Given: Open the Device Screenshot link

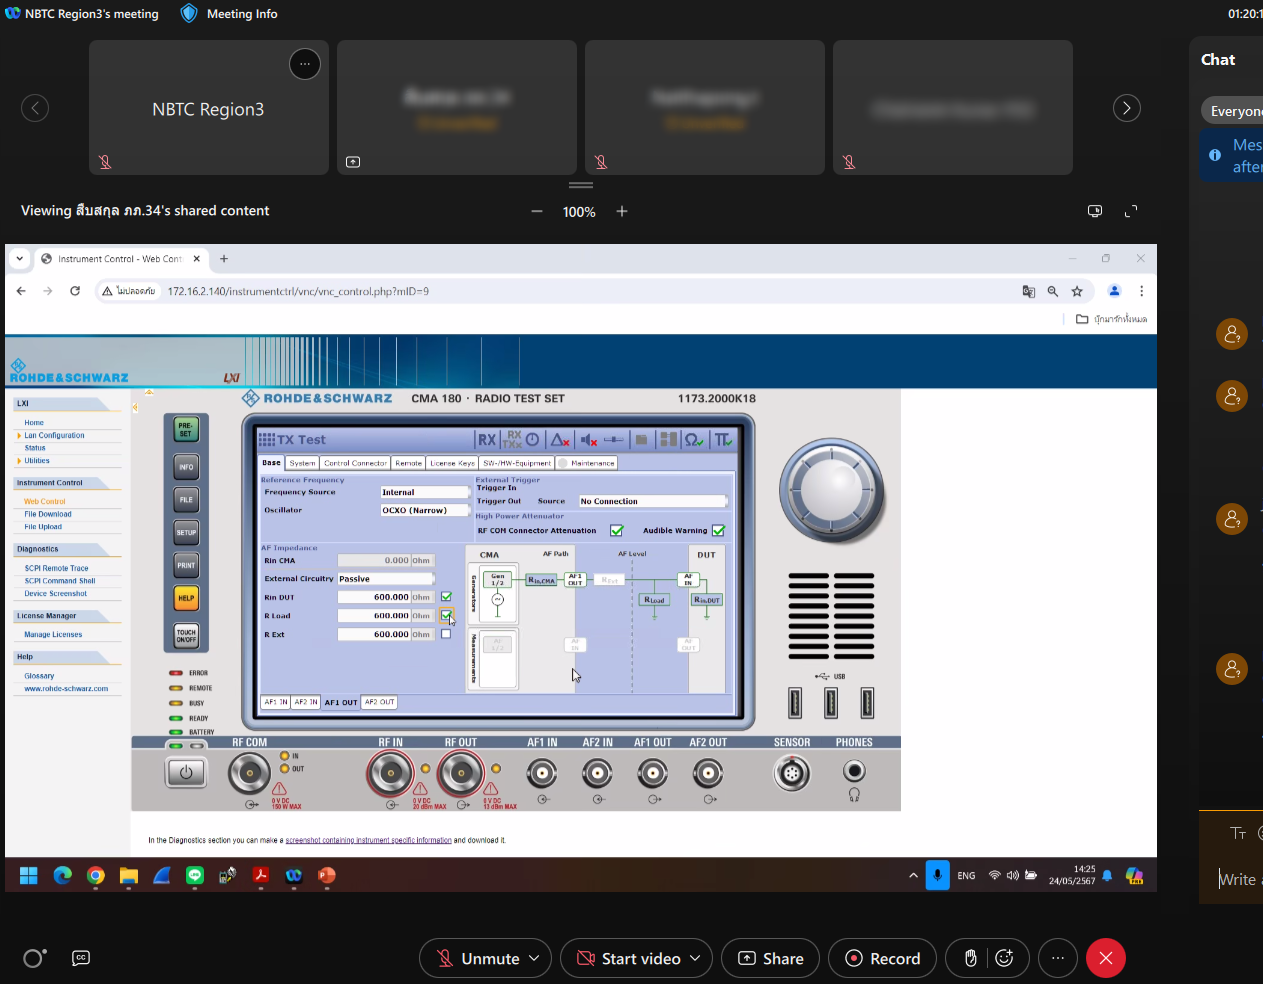Looking at the screenshot, I should point(55,594).
